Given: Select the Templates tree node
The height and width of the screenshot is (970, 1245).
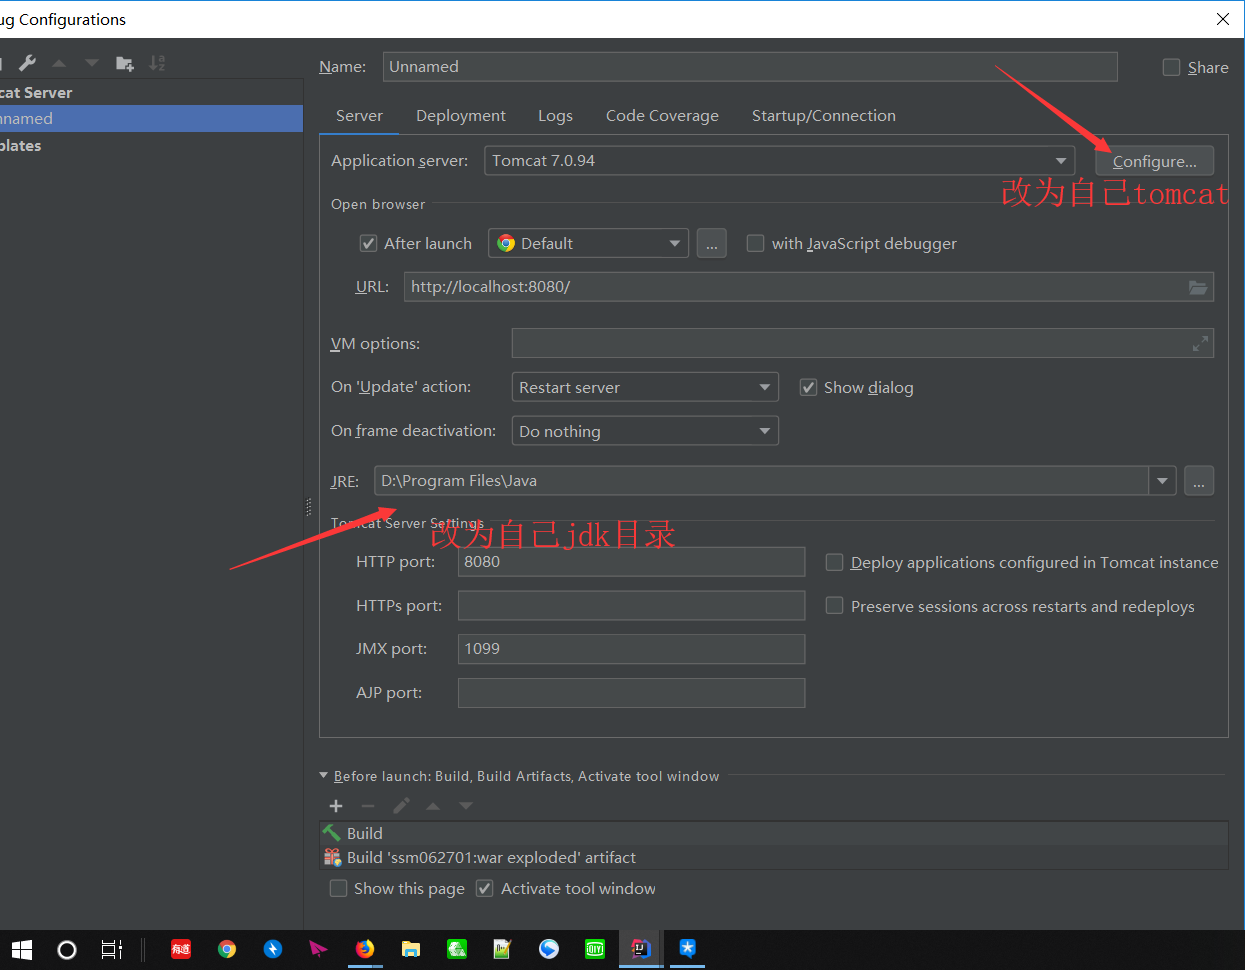Looking at the screenshot, I should (x=151, y=145).
